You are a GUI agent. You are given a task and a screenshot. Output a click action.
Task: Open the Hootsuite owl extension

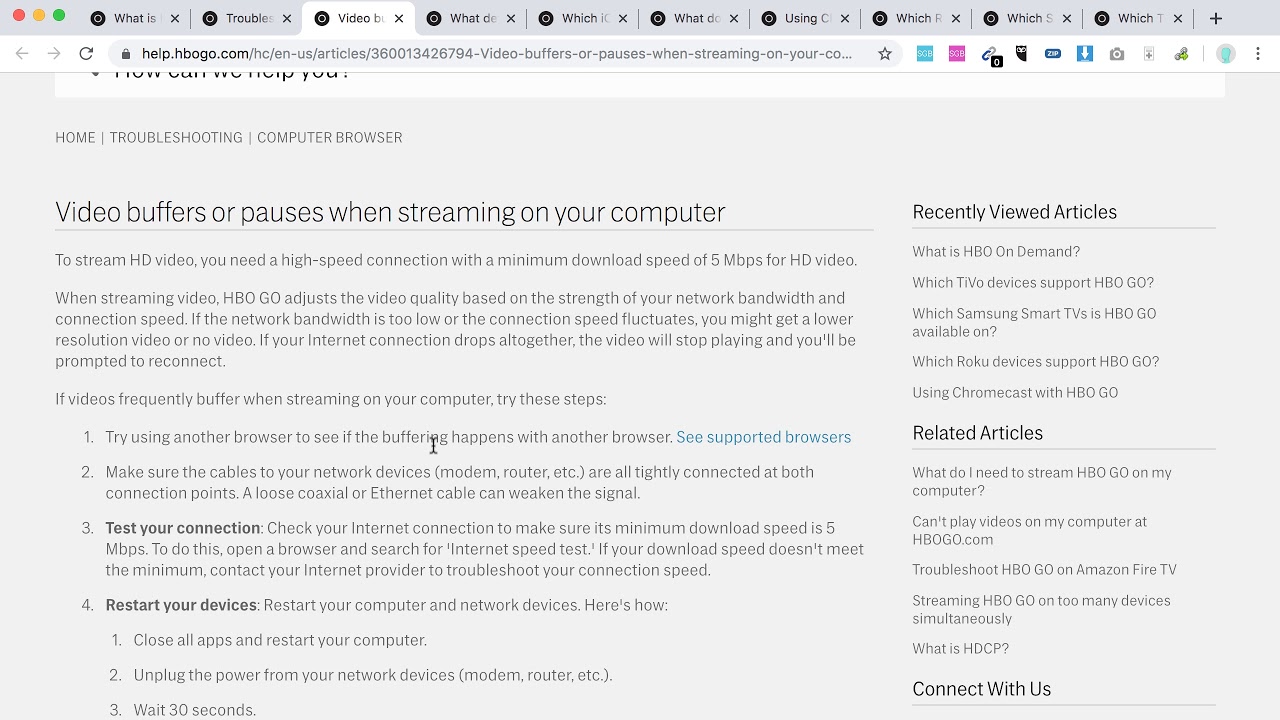coord(1021,54)
